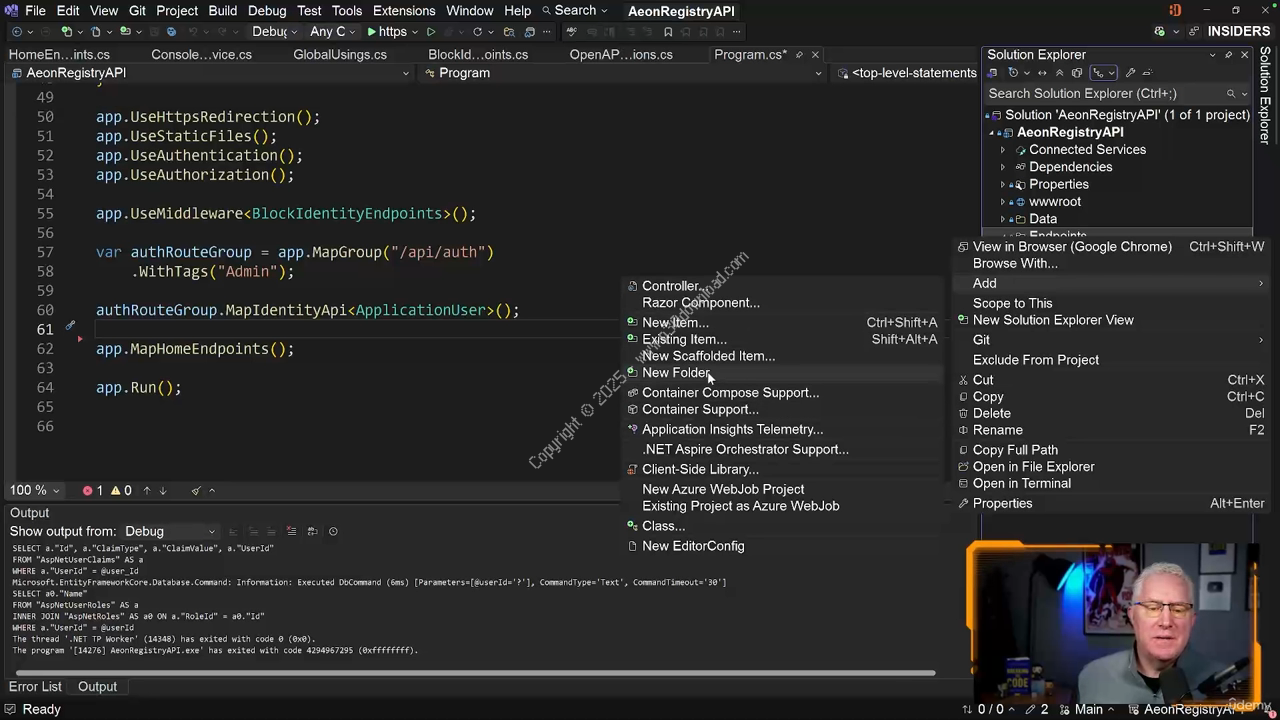This screenshot has width=1280, height=720.
Task: Select New Folder from Add submenu
Action: coord(676,373)
